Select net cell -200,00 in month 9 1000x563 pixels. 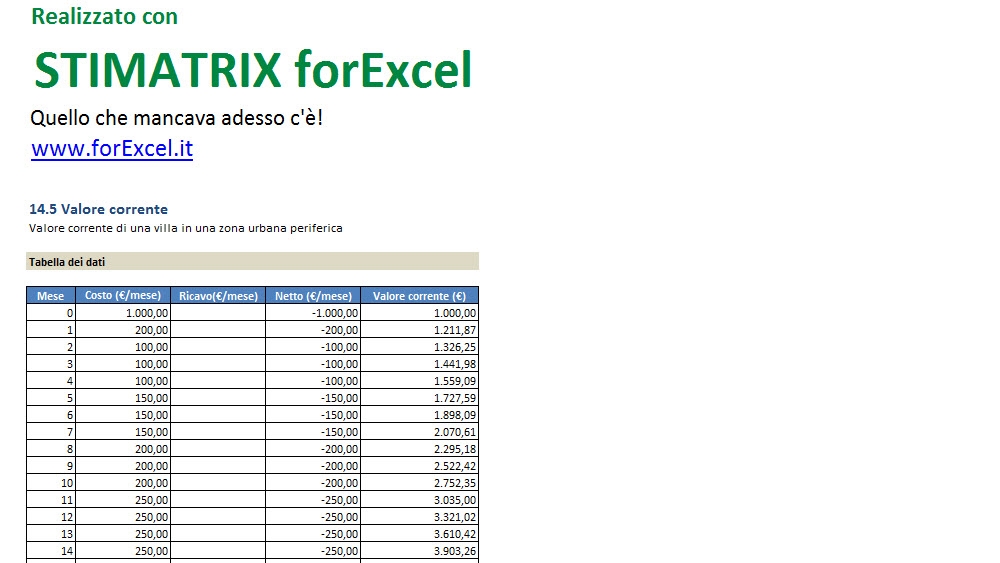[x=313, y=465]
